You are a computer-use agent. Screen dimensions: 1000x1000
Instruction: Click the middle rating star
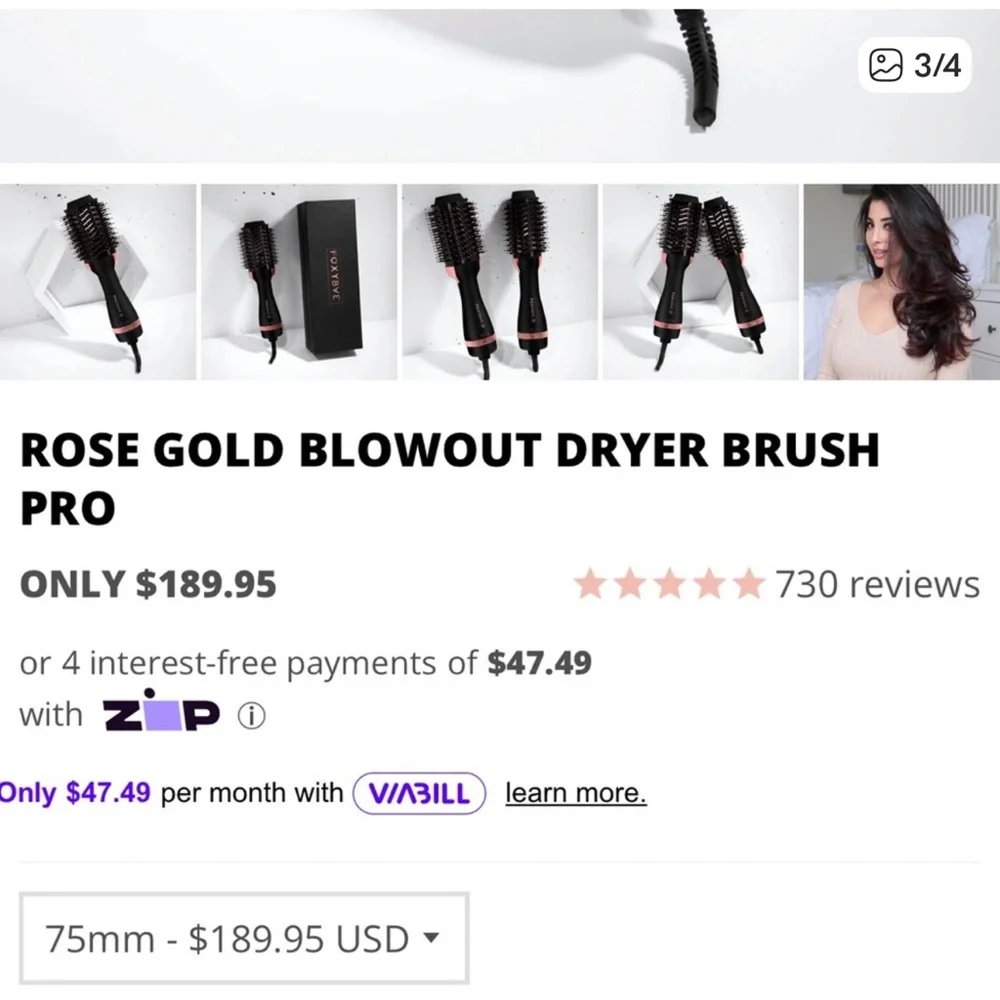pos(669,584)
